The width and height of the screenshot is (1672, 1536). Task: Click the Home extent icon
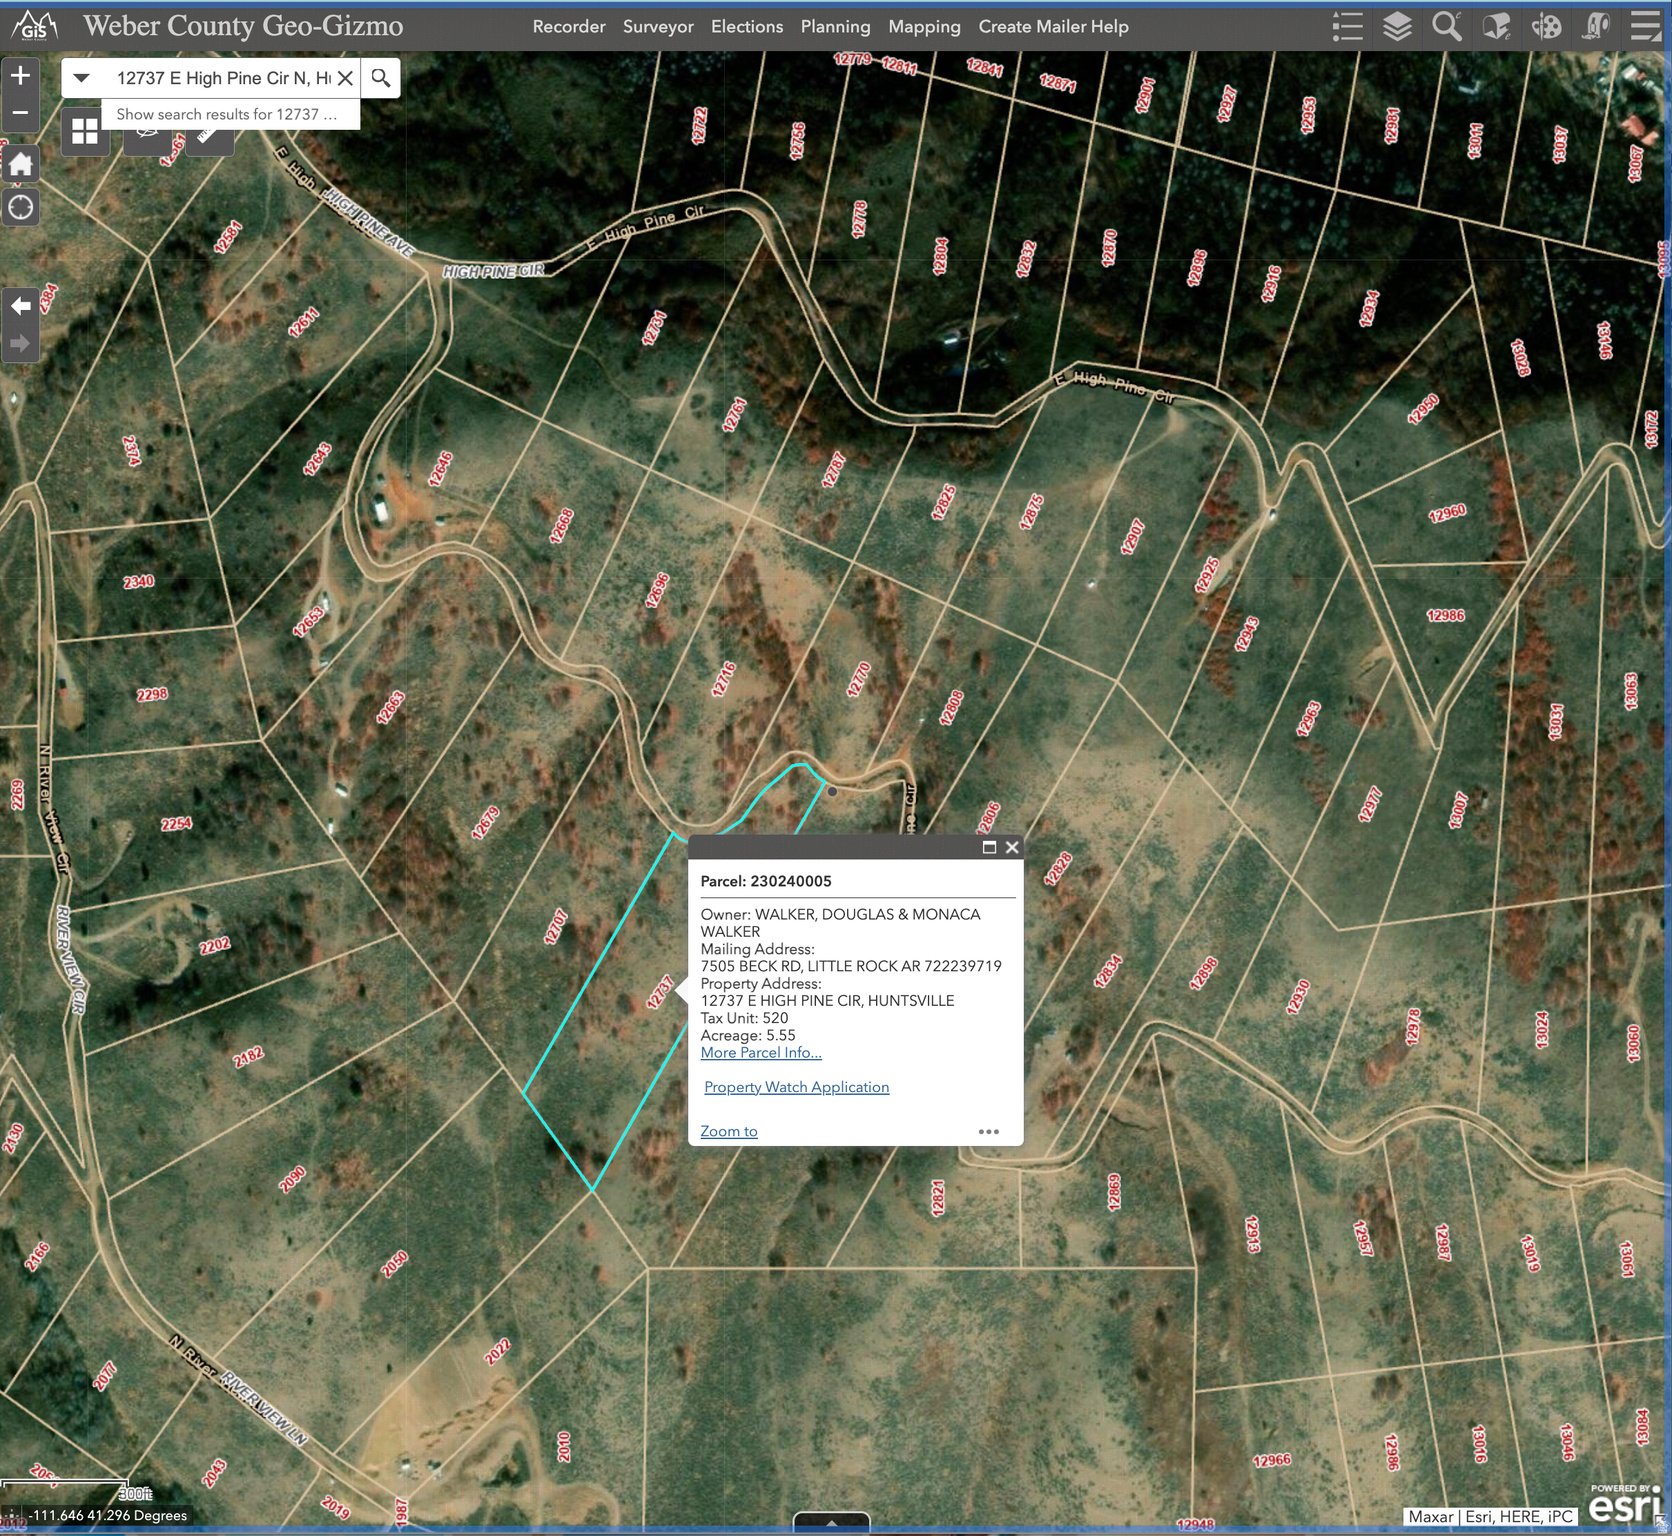pyautogui.click(x=20, y=163)
